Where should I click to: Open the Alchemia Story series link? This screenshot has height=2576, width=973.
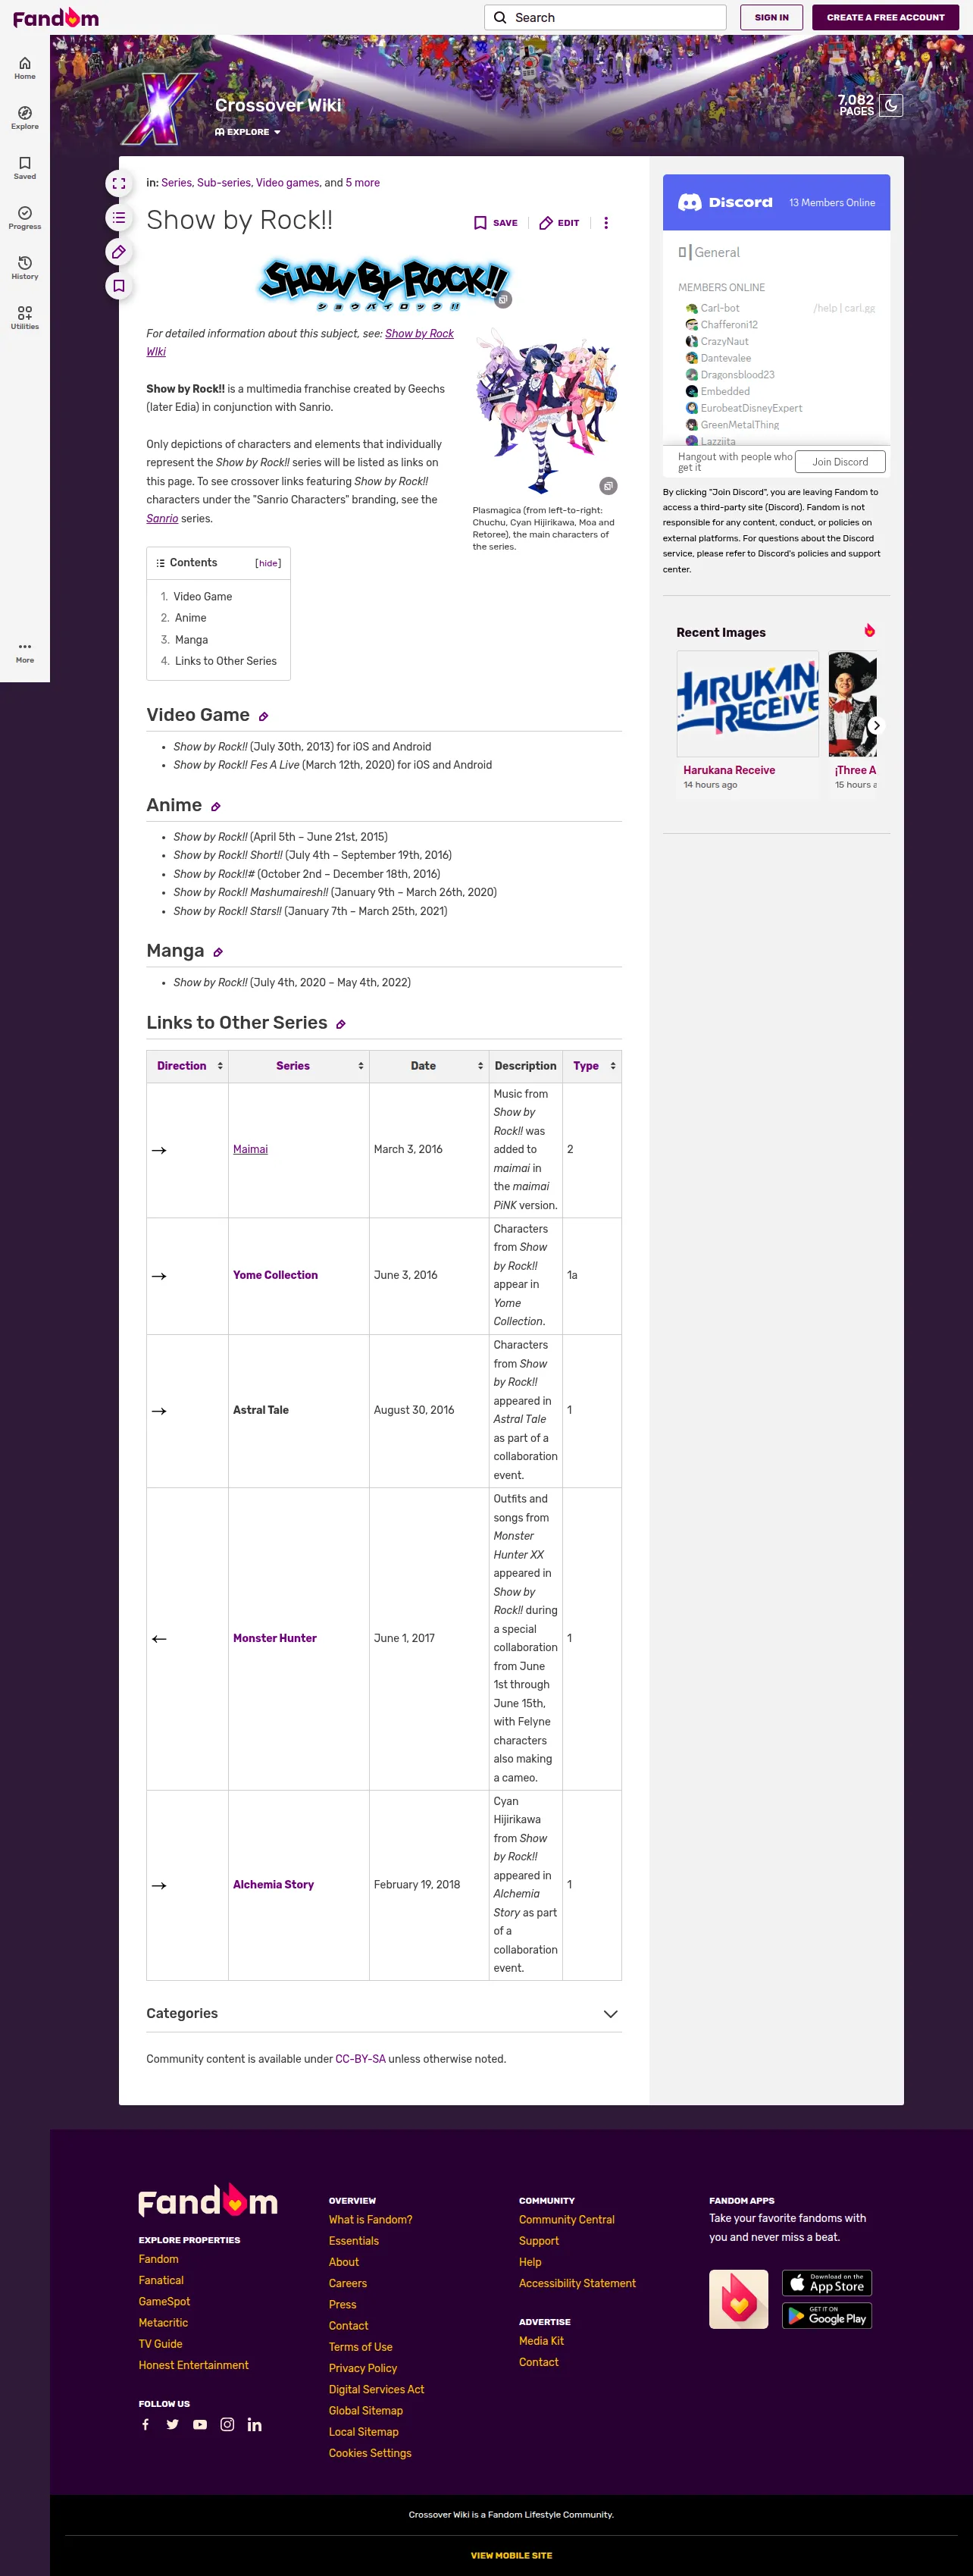point(273,1885)
